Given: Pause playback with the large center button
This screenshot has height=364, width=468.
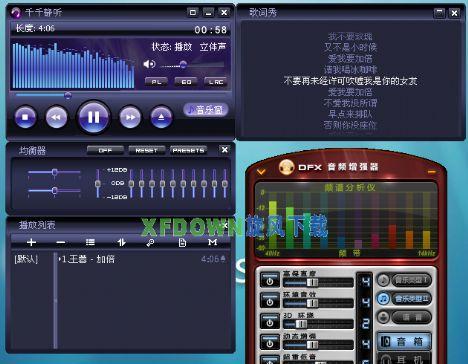Looking at the screenshot, I should [x=93, y=117].
